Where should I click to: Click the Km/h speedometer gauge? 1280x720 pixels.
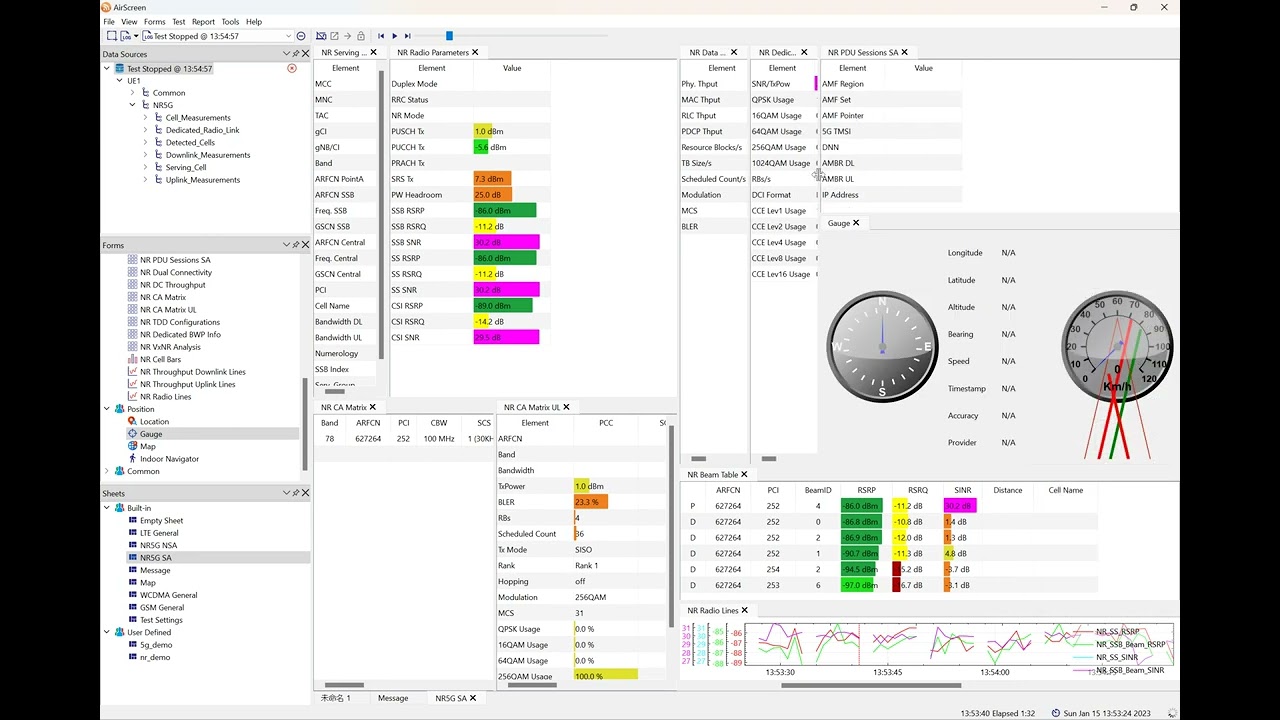point(1117,347)
